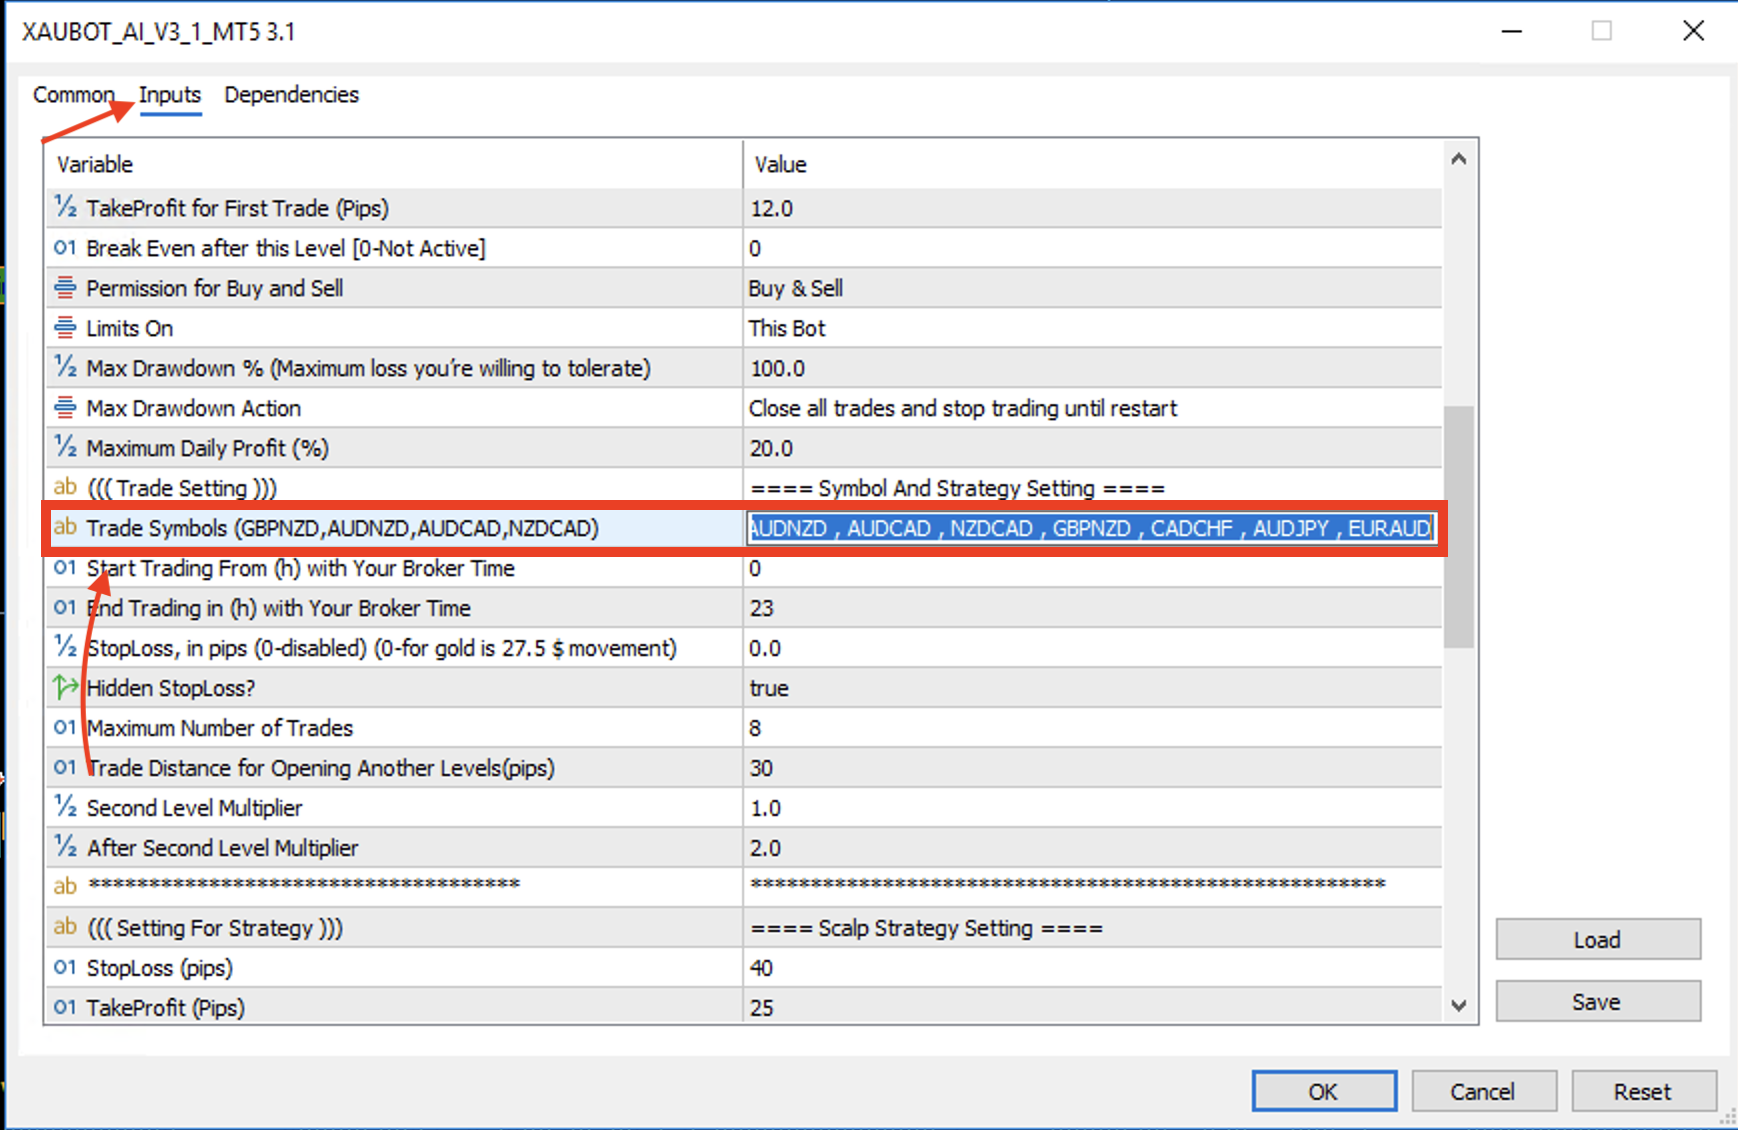This screenshot has height=1130, width=1738.
Task: Click the Trade Symbols value input field
Action: [1090, 528]
